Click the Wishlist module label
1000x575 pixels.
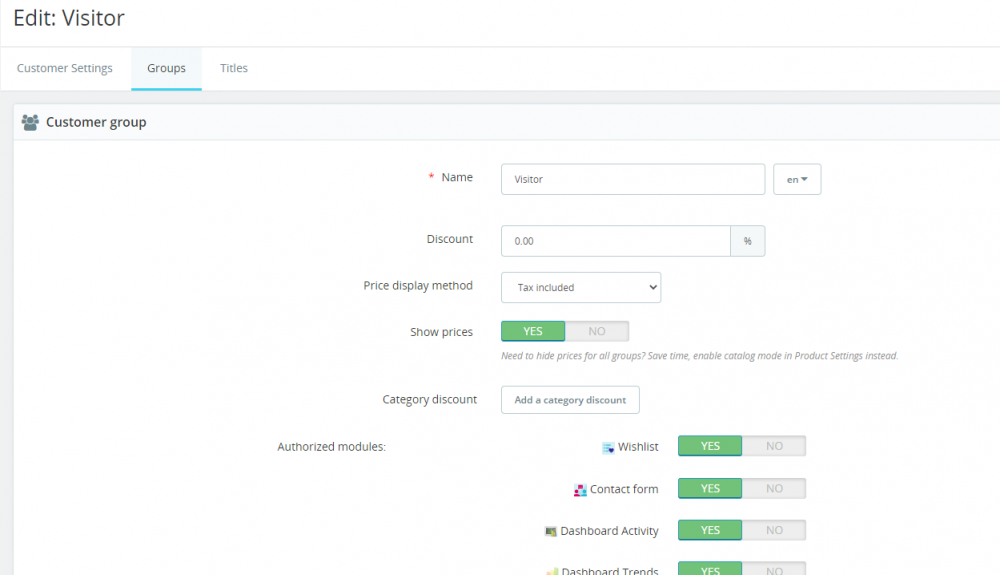tap(638, 447)
